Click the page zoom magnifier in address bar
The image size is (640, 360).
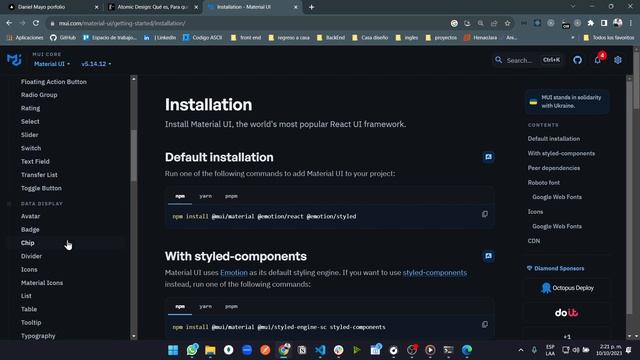click(481, 23)
